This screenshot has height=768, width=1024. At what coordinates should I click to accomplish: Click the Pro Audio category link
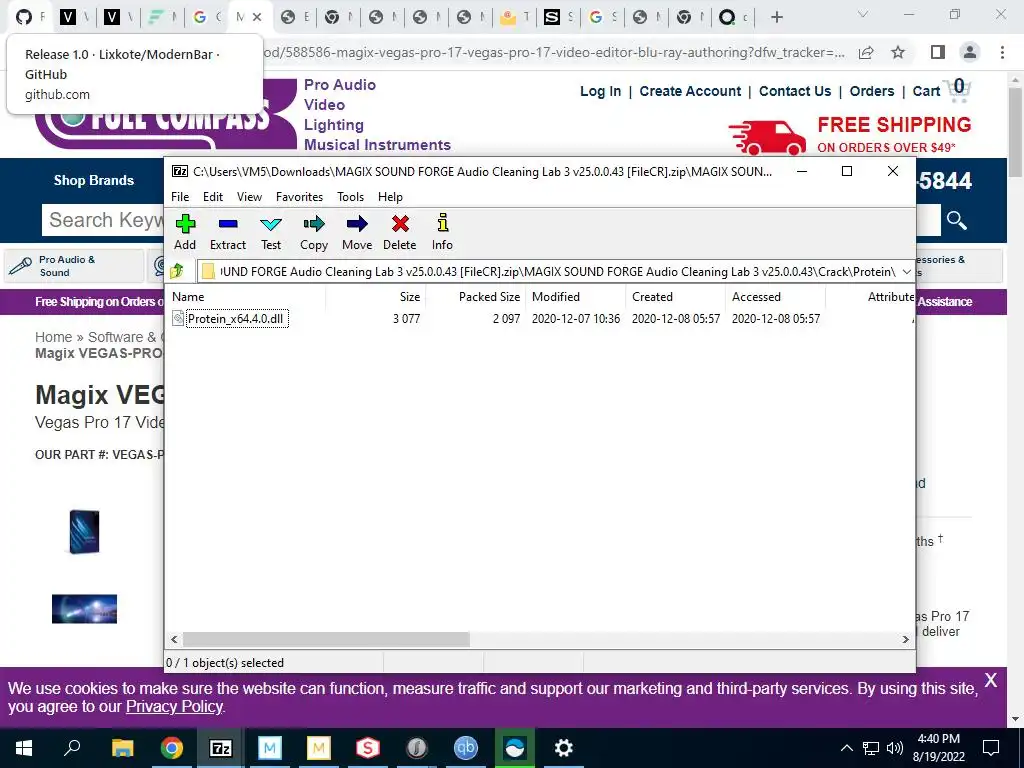click(x=340, y=85)
